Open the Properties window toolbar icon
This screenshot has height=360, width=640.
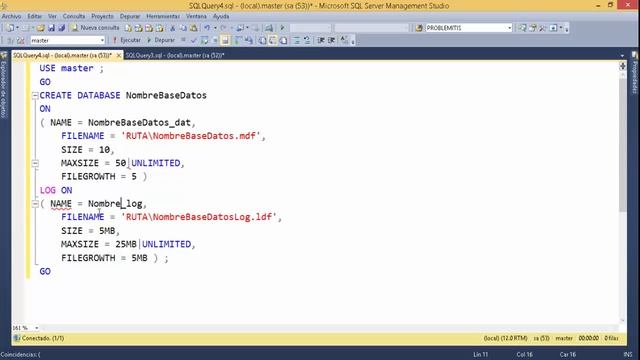[x=533, y=28]
